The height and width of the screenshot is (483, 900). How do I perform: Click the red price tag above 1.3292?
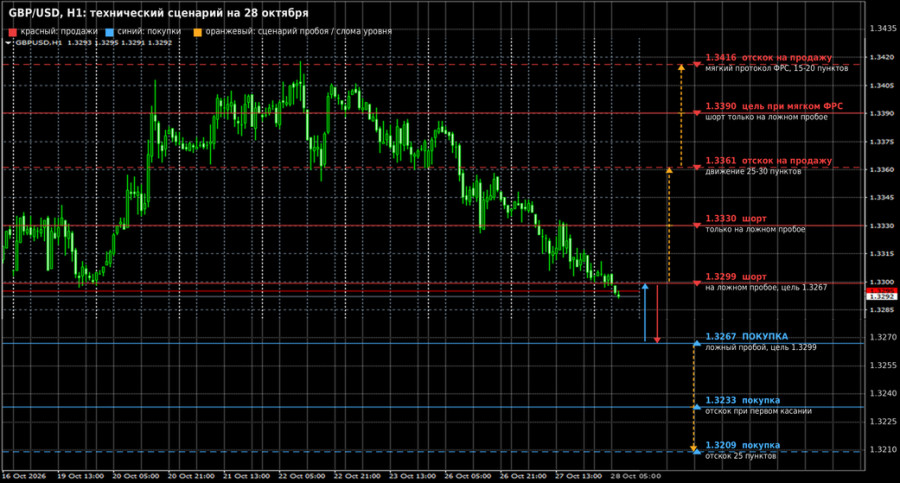(882, 291)
